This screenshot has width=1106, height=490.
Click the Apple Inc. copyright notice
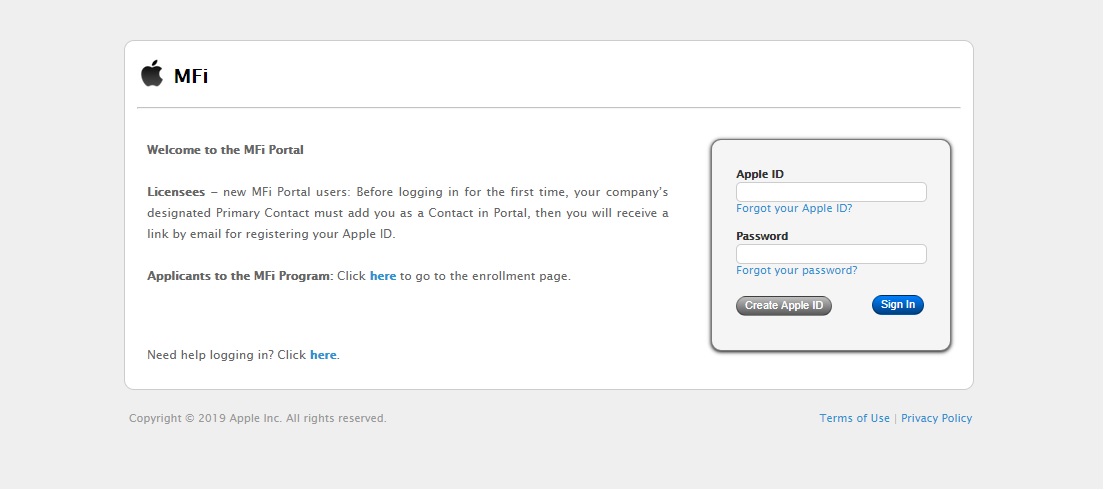point(257,419)
